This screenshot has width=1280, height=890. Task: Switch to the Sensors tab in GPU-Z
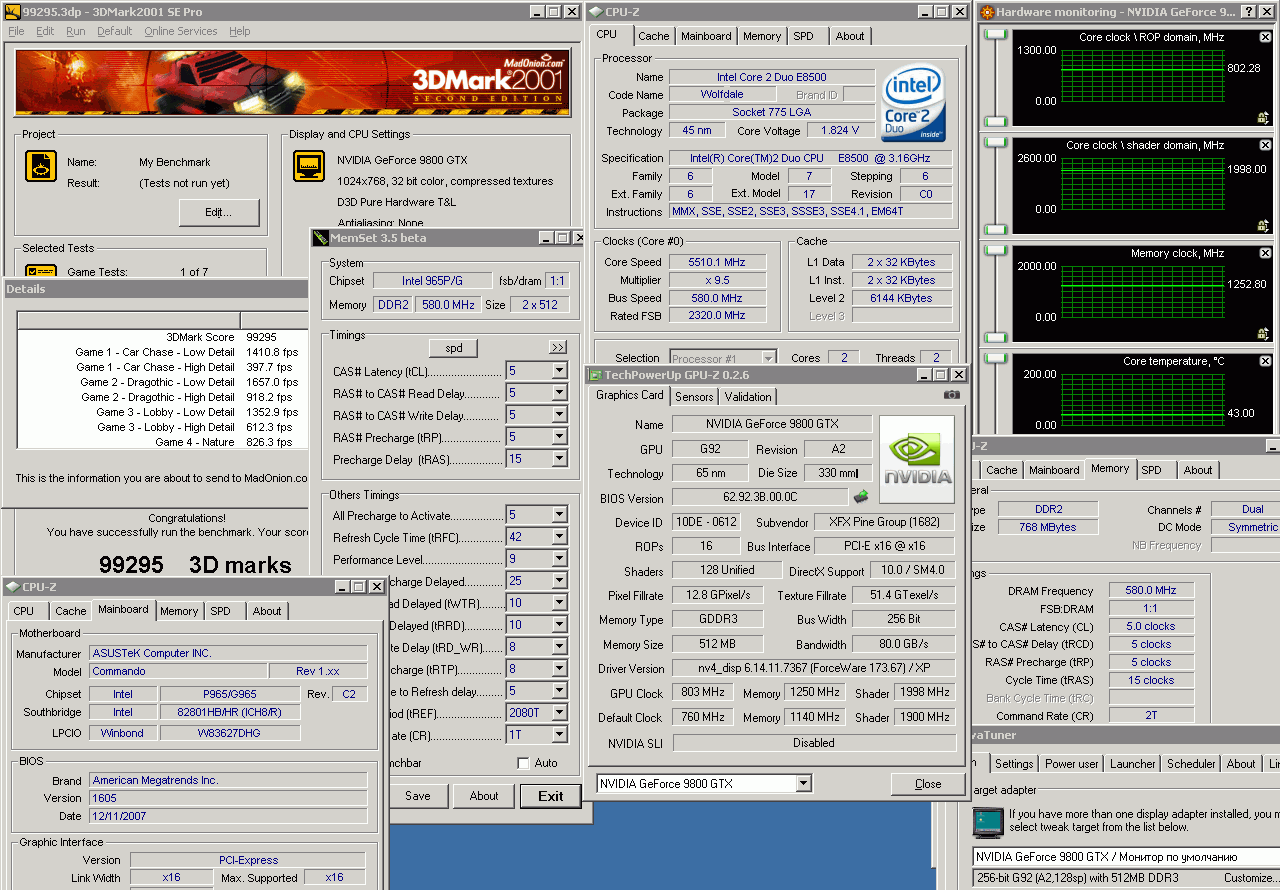694,397
